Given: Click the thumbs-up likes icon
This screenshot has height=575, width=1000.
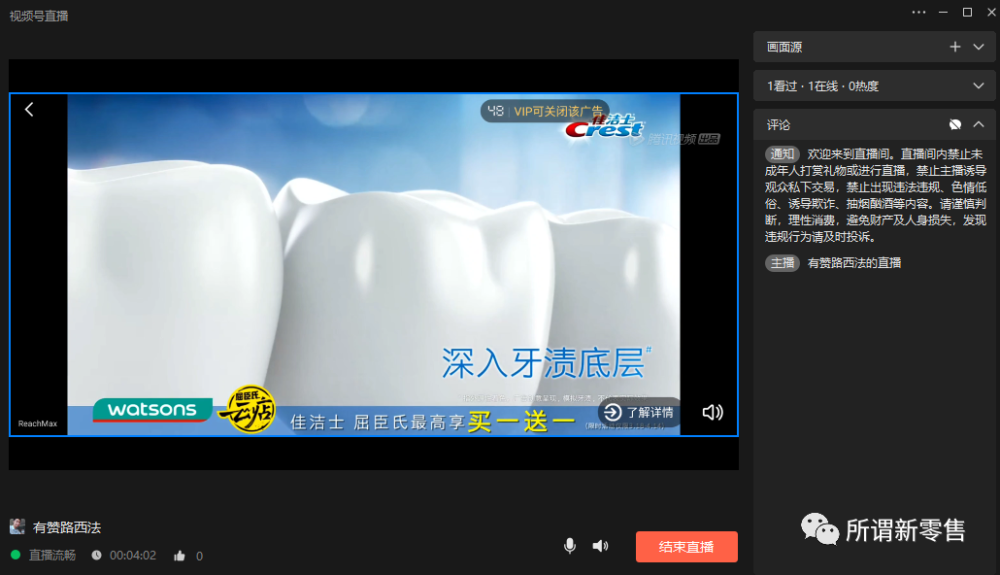Looking at the screenshot, I should (x=179, y=556).
